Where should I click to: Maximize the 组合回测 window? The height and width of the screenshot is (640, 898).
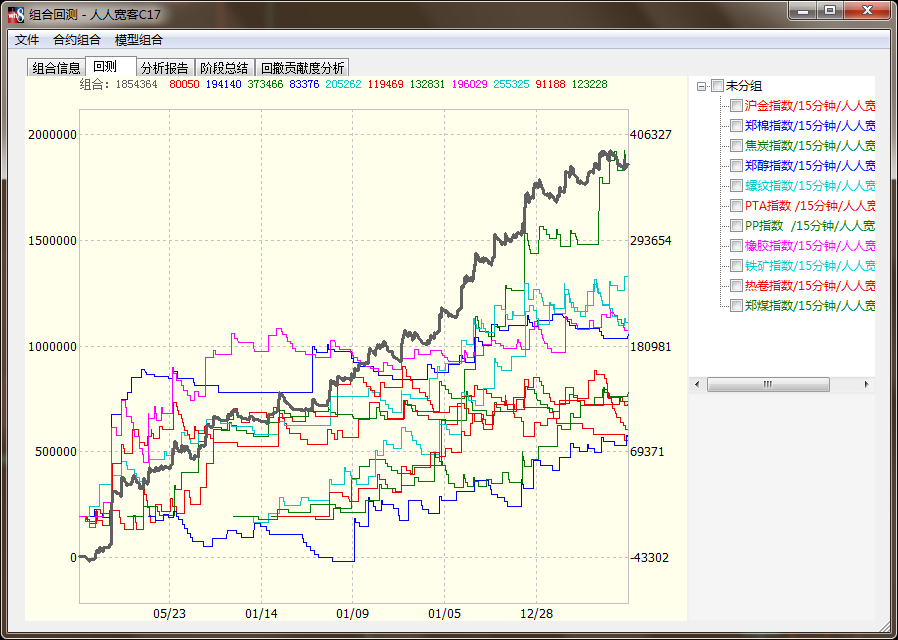pyautogui.click(x=830, y=10)
